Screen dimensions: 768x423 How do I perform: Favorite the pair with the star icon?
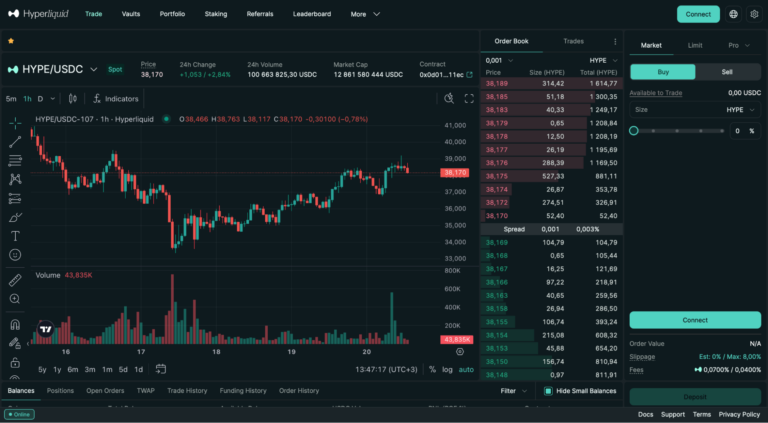coord(11,41)
